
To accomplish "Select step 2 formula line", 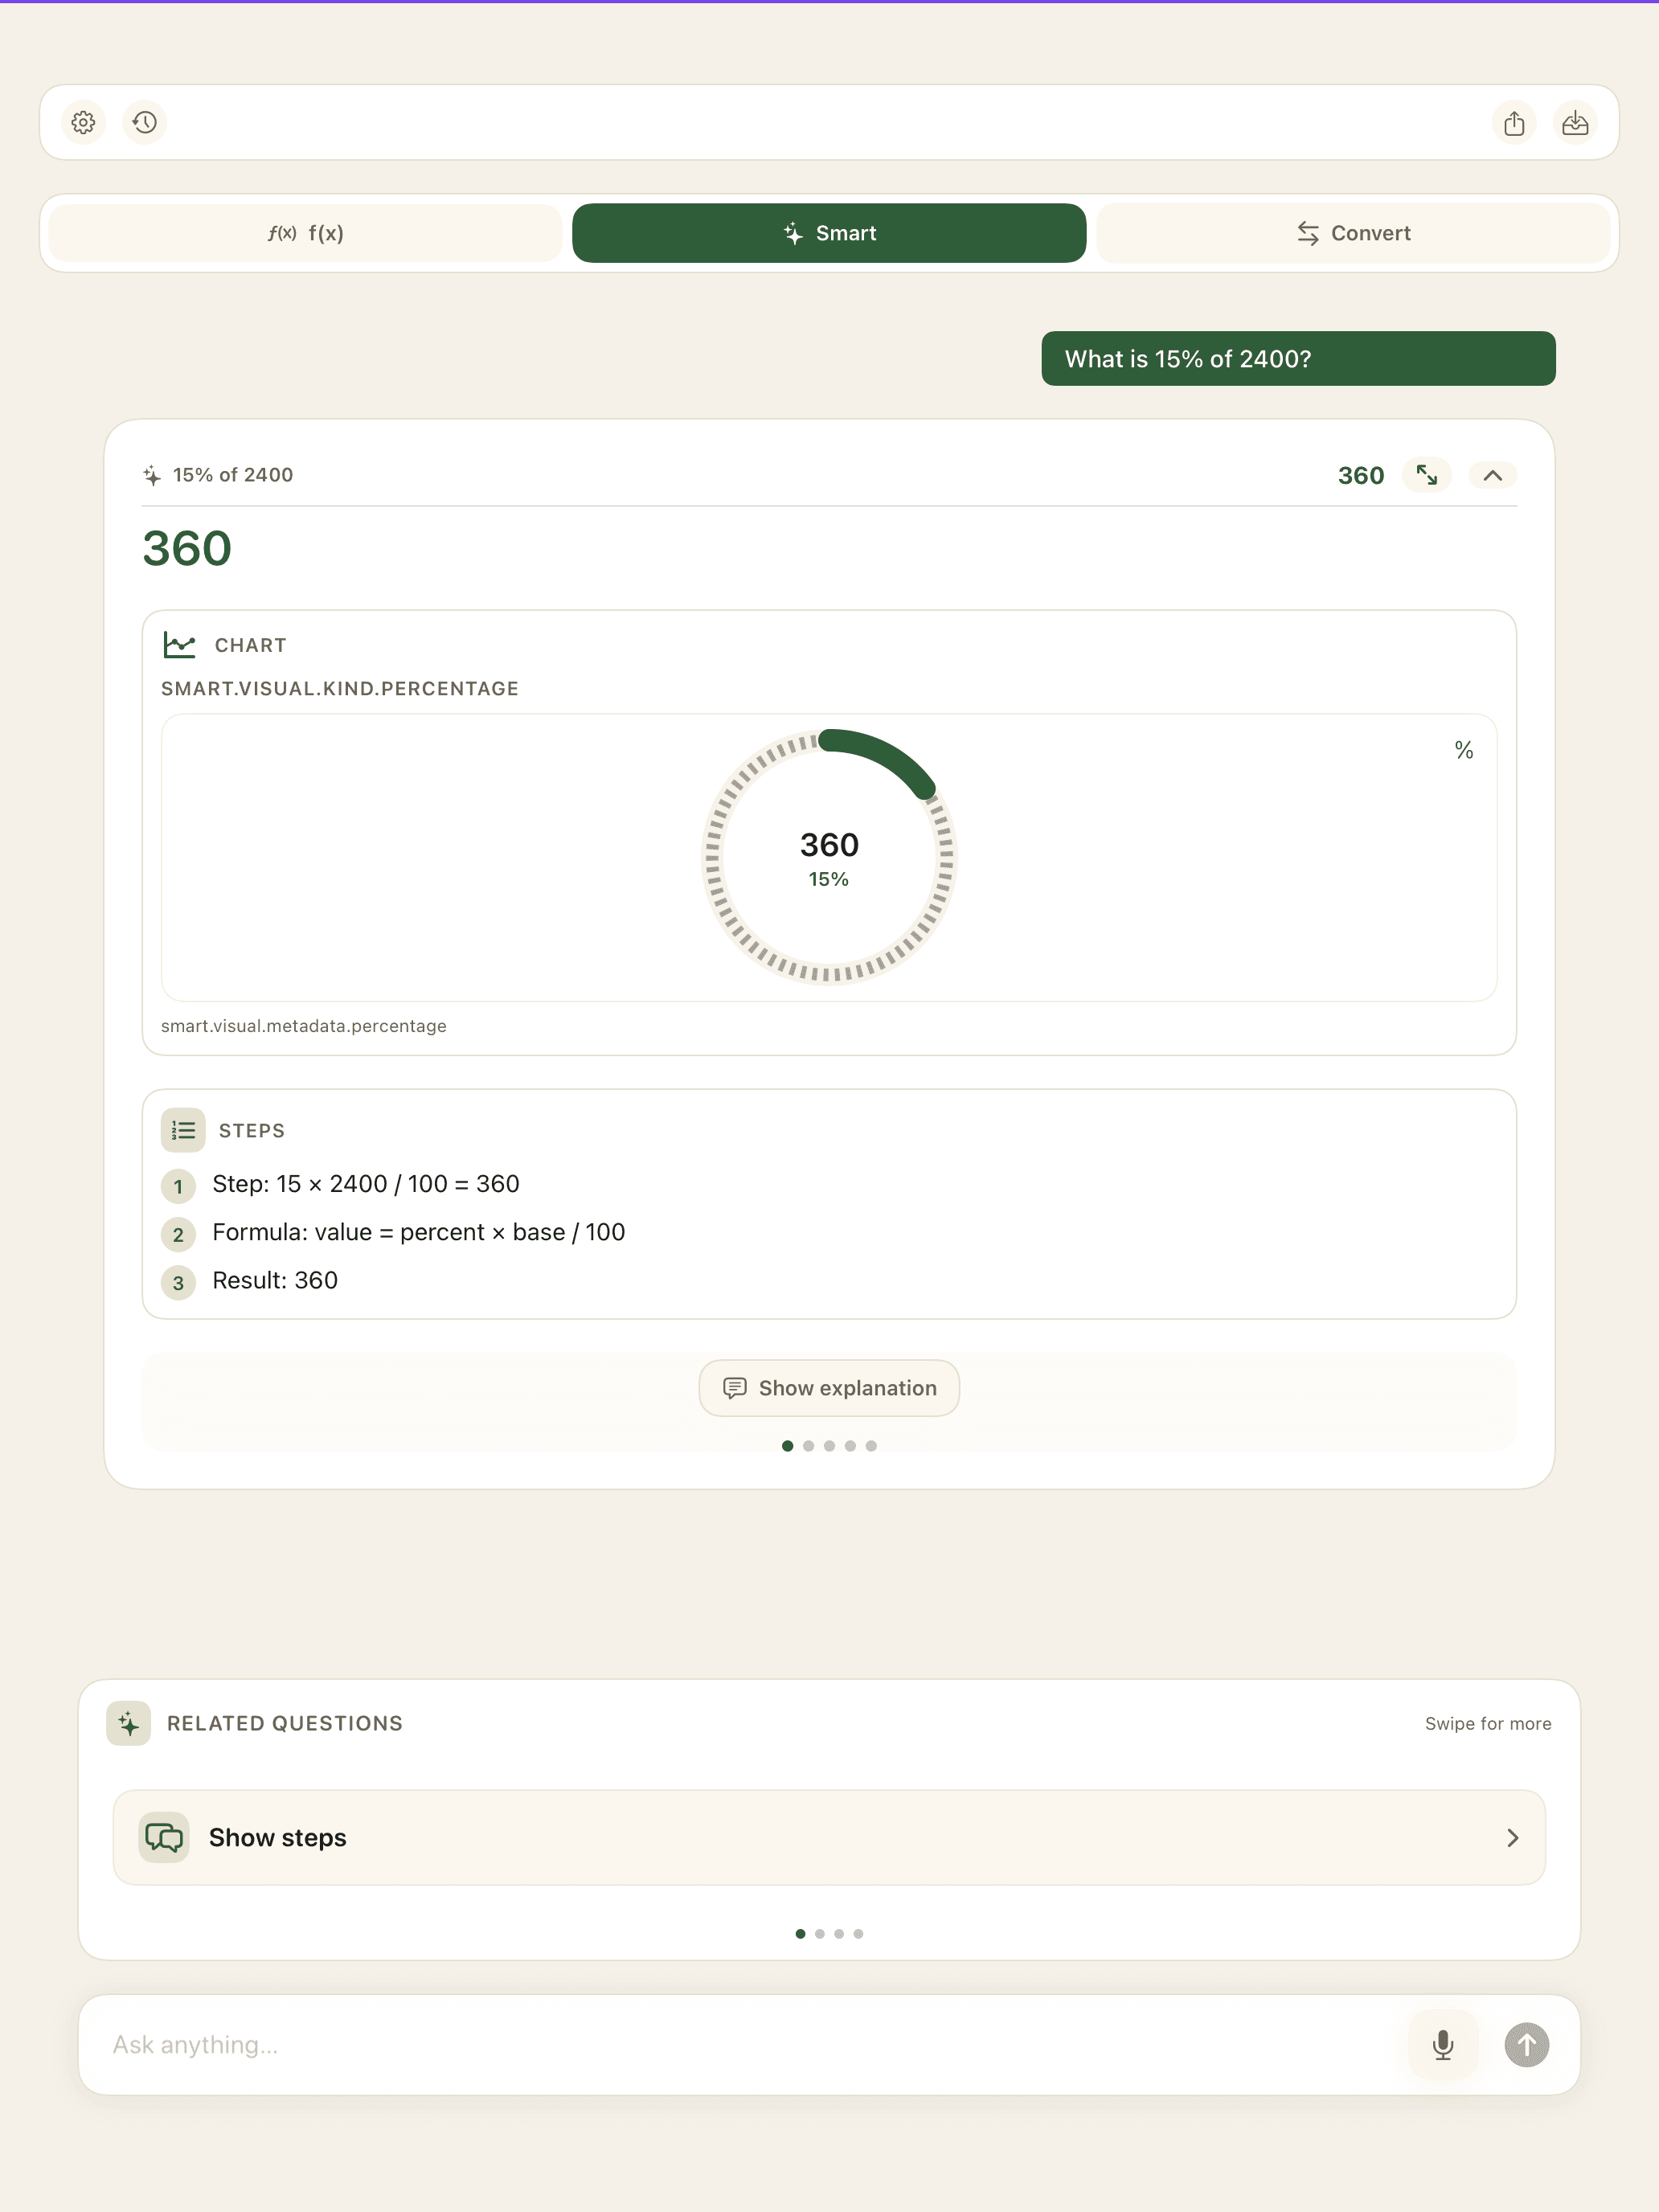I will click(419, 1232).
